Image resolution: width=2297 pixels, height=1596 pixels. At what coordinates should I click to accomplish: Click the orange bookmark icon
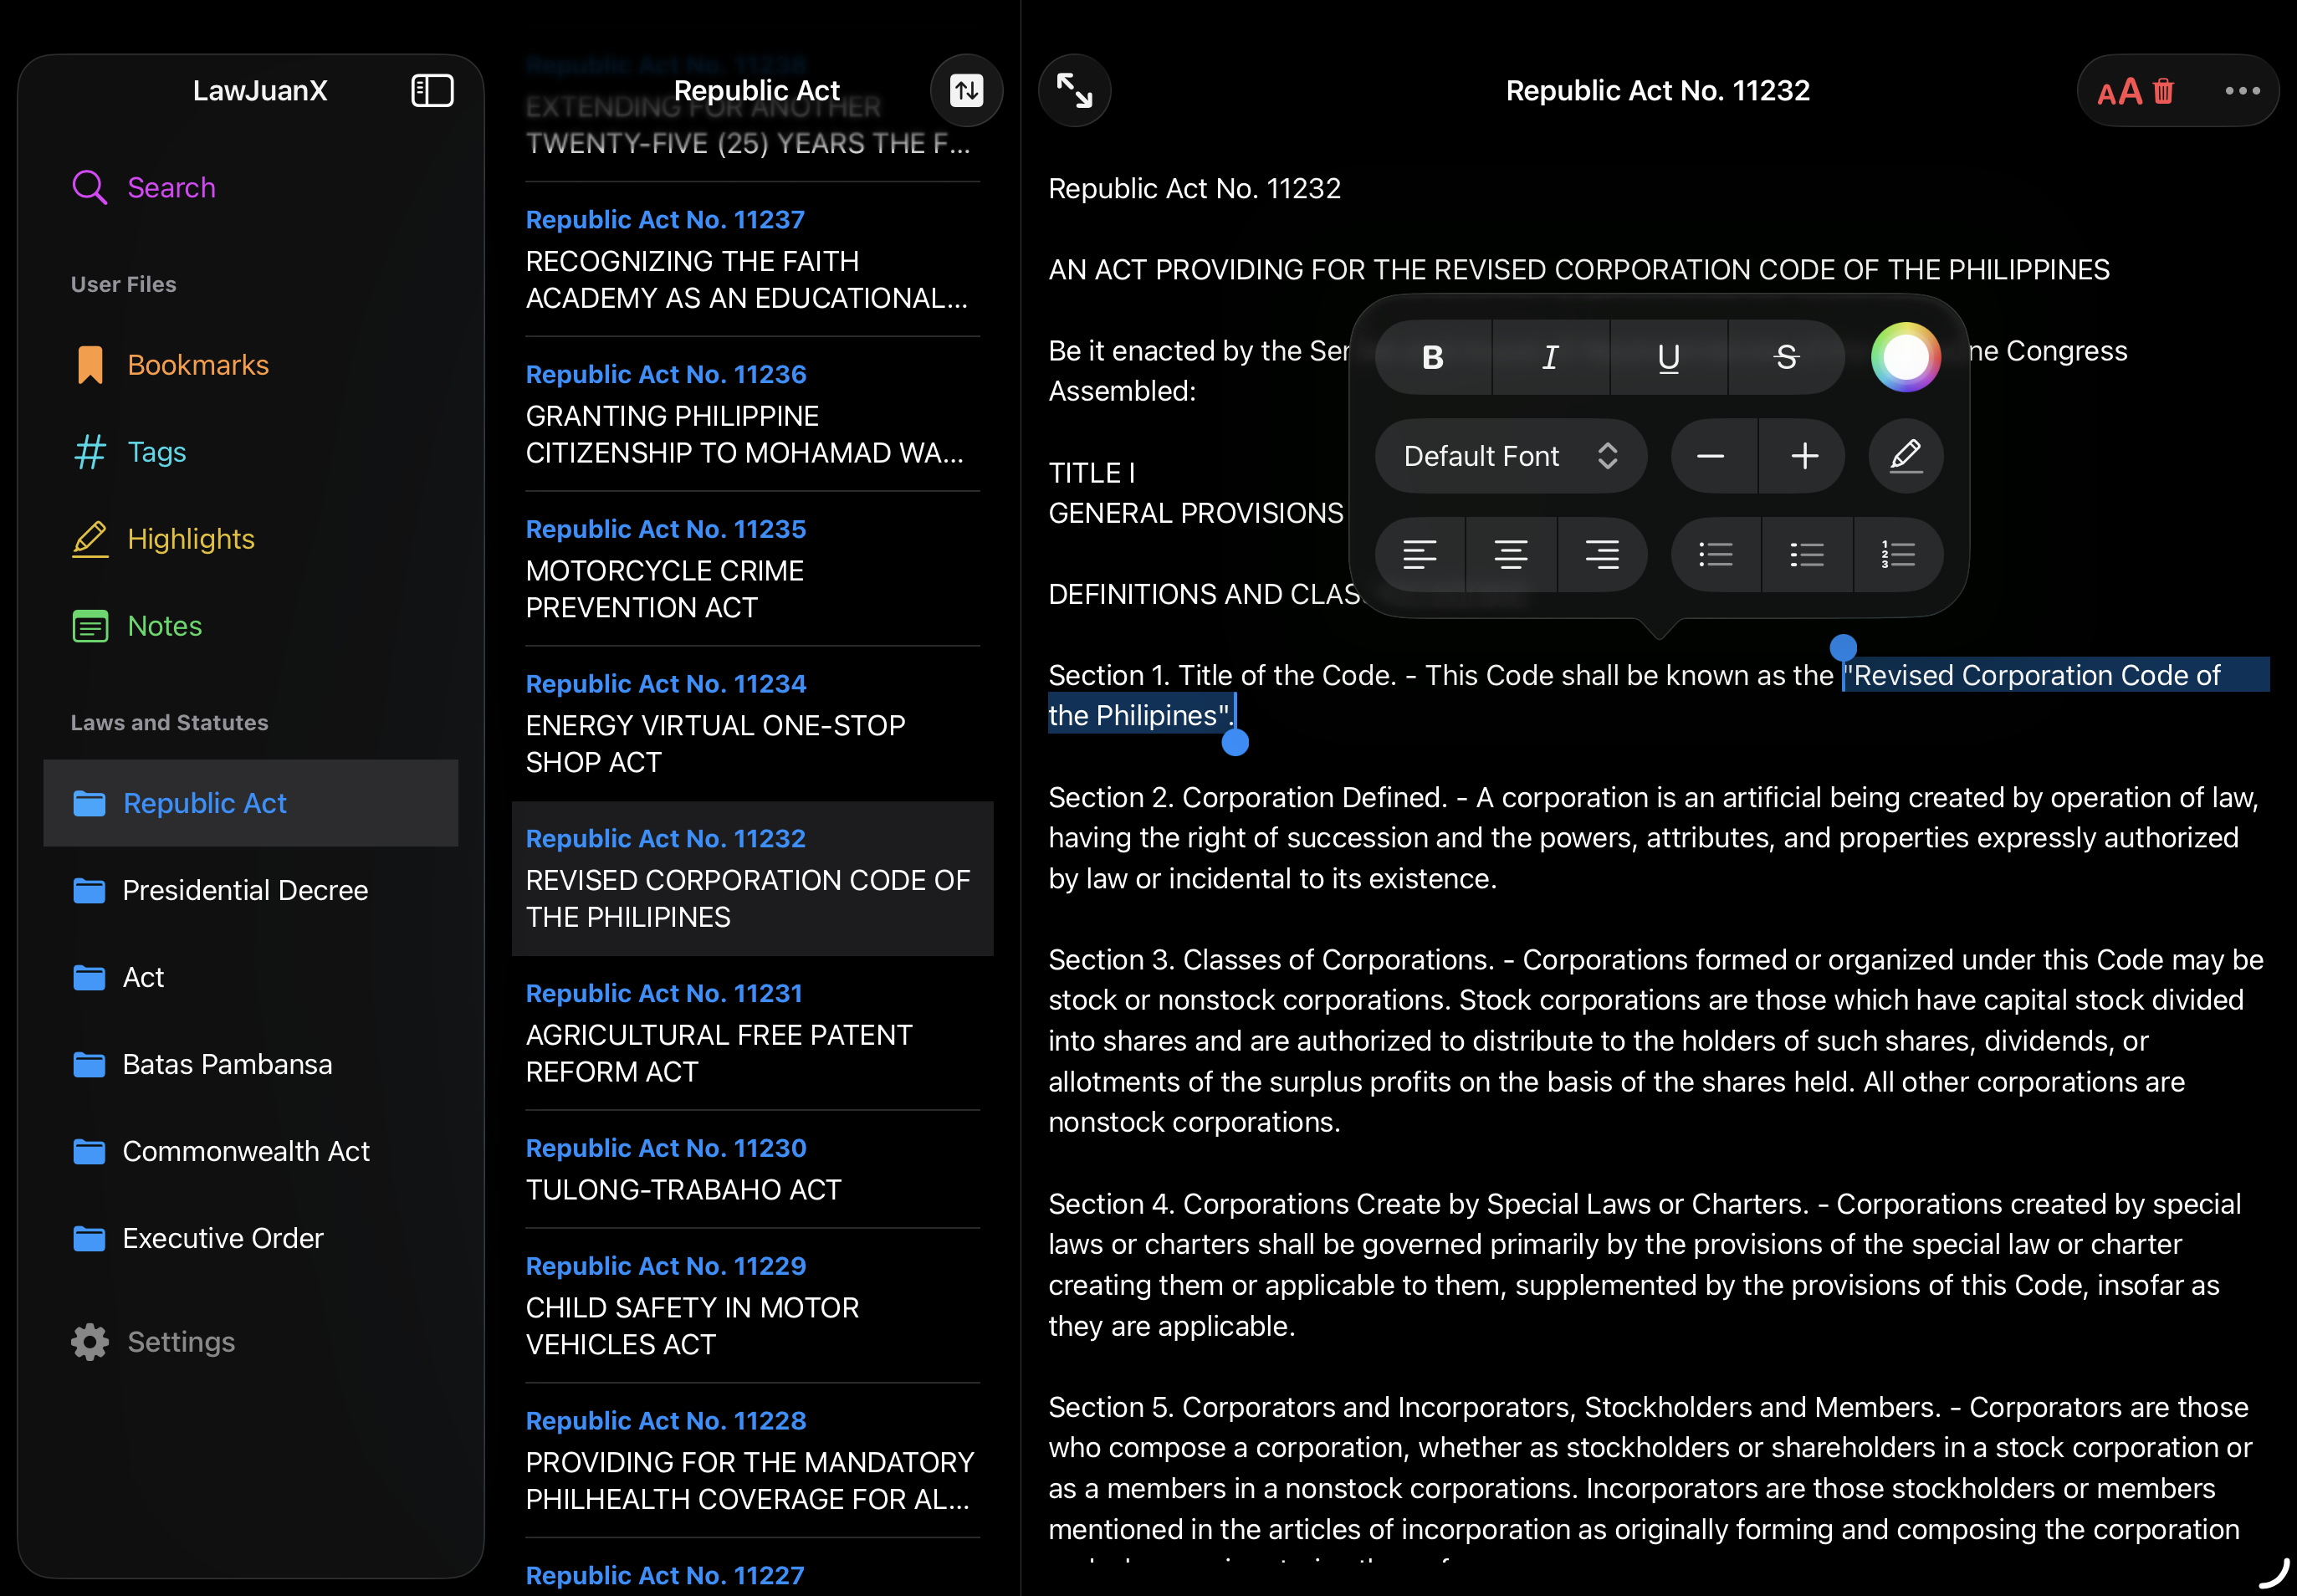90,365
